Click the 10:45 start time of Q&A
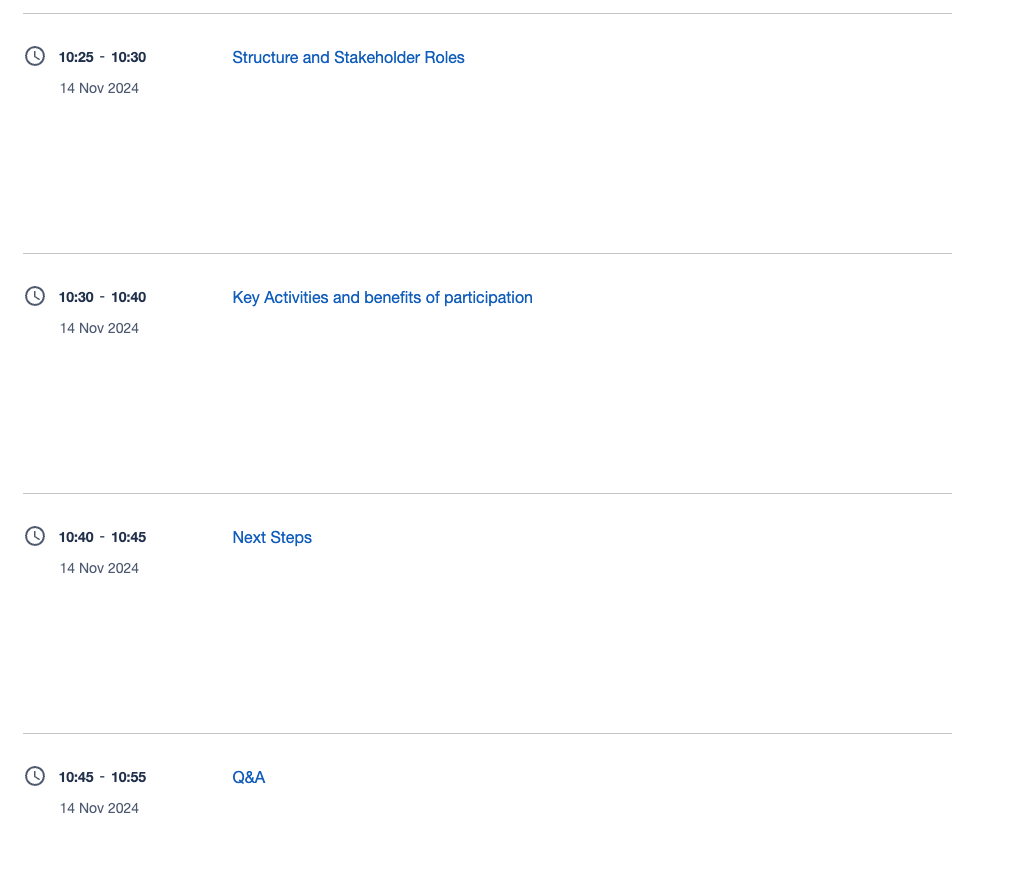 76,778
